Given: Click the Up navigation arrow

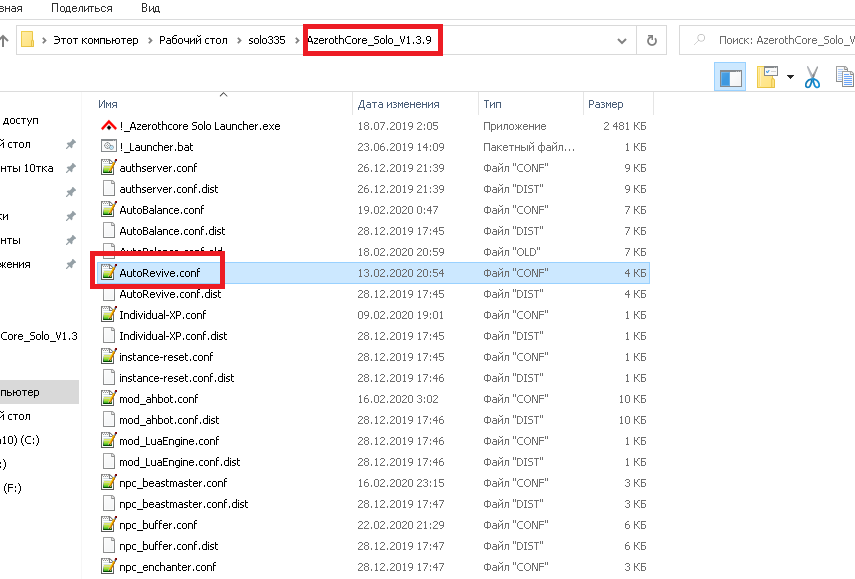Looking at the screenshot, I should point(4,40).
